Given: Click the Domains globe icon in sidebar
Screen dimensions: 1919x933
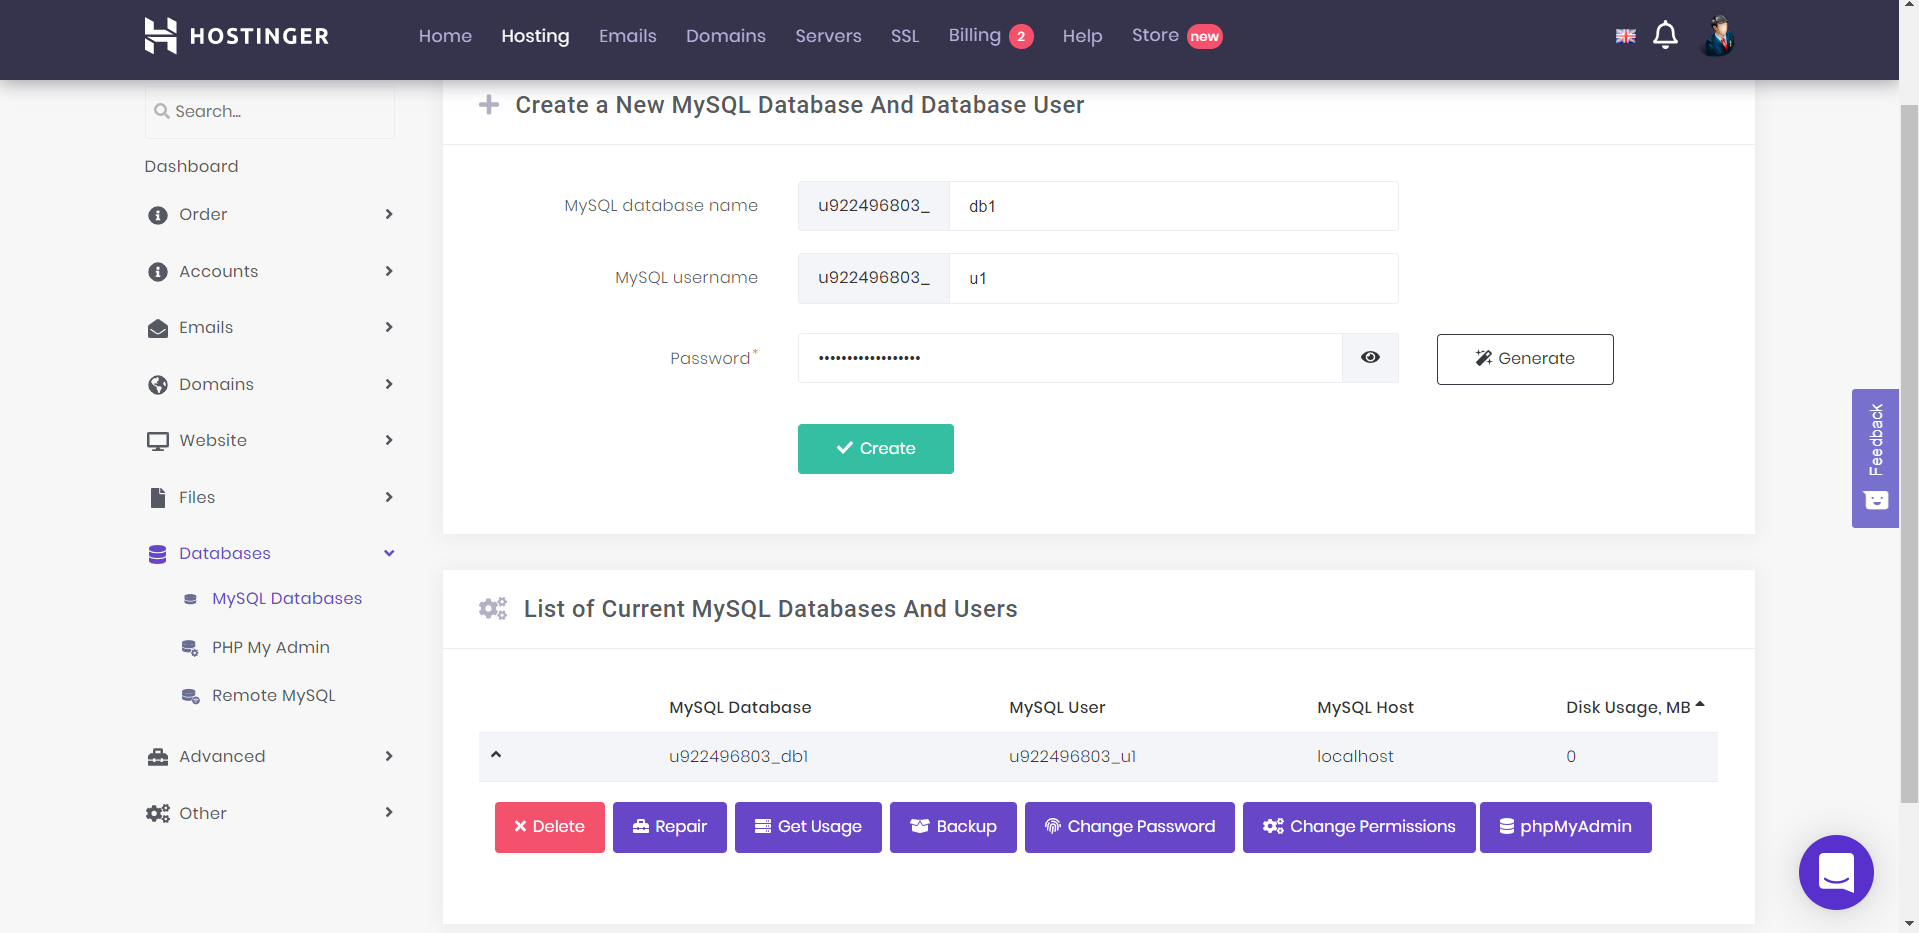Looking at the screenshot, I should 158,385.
